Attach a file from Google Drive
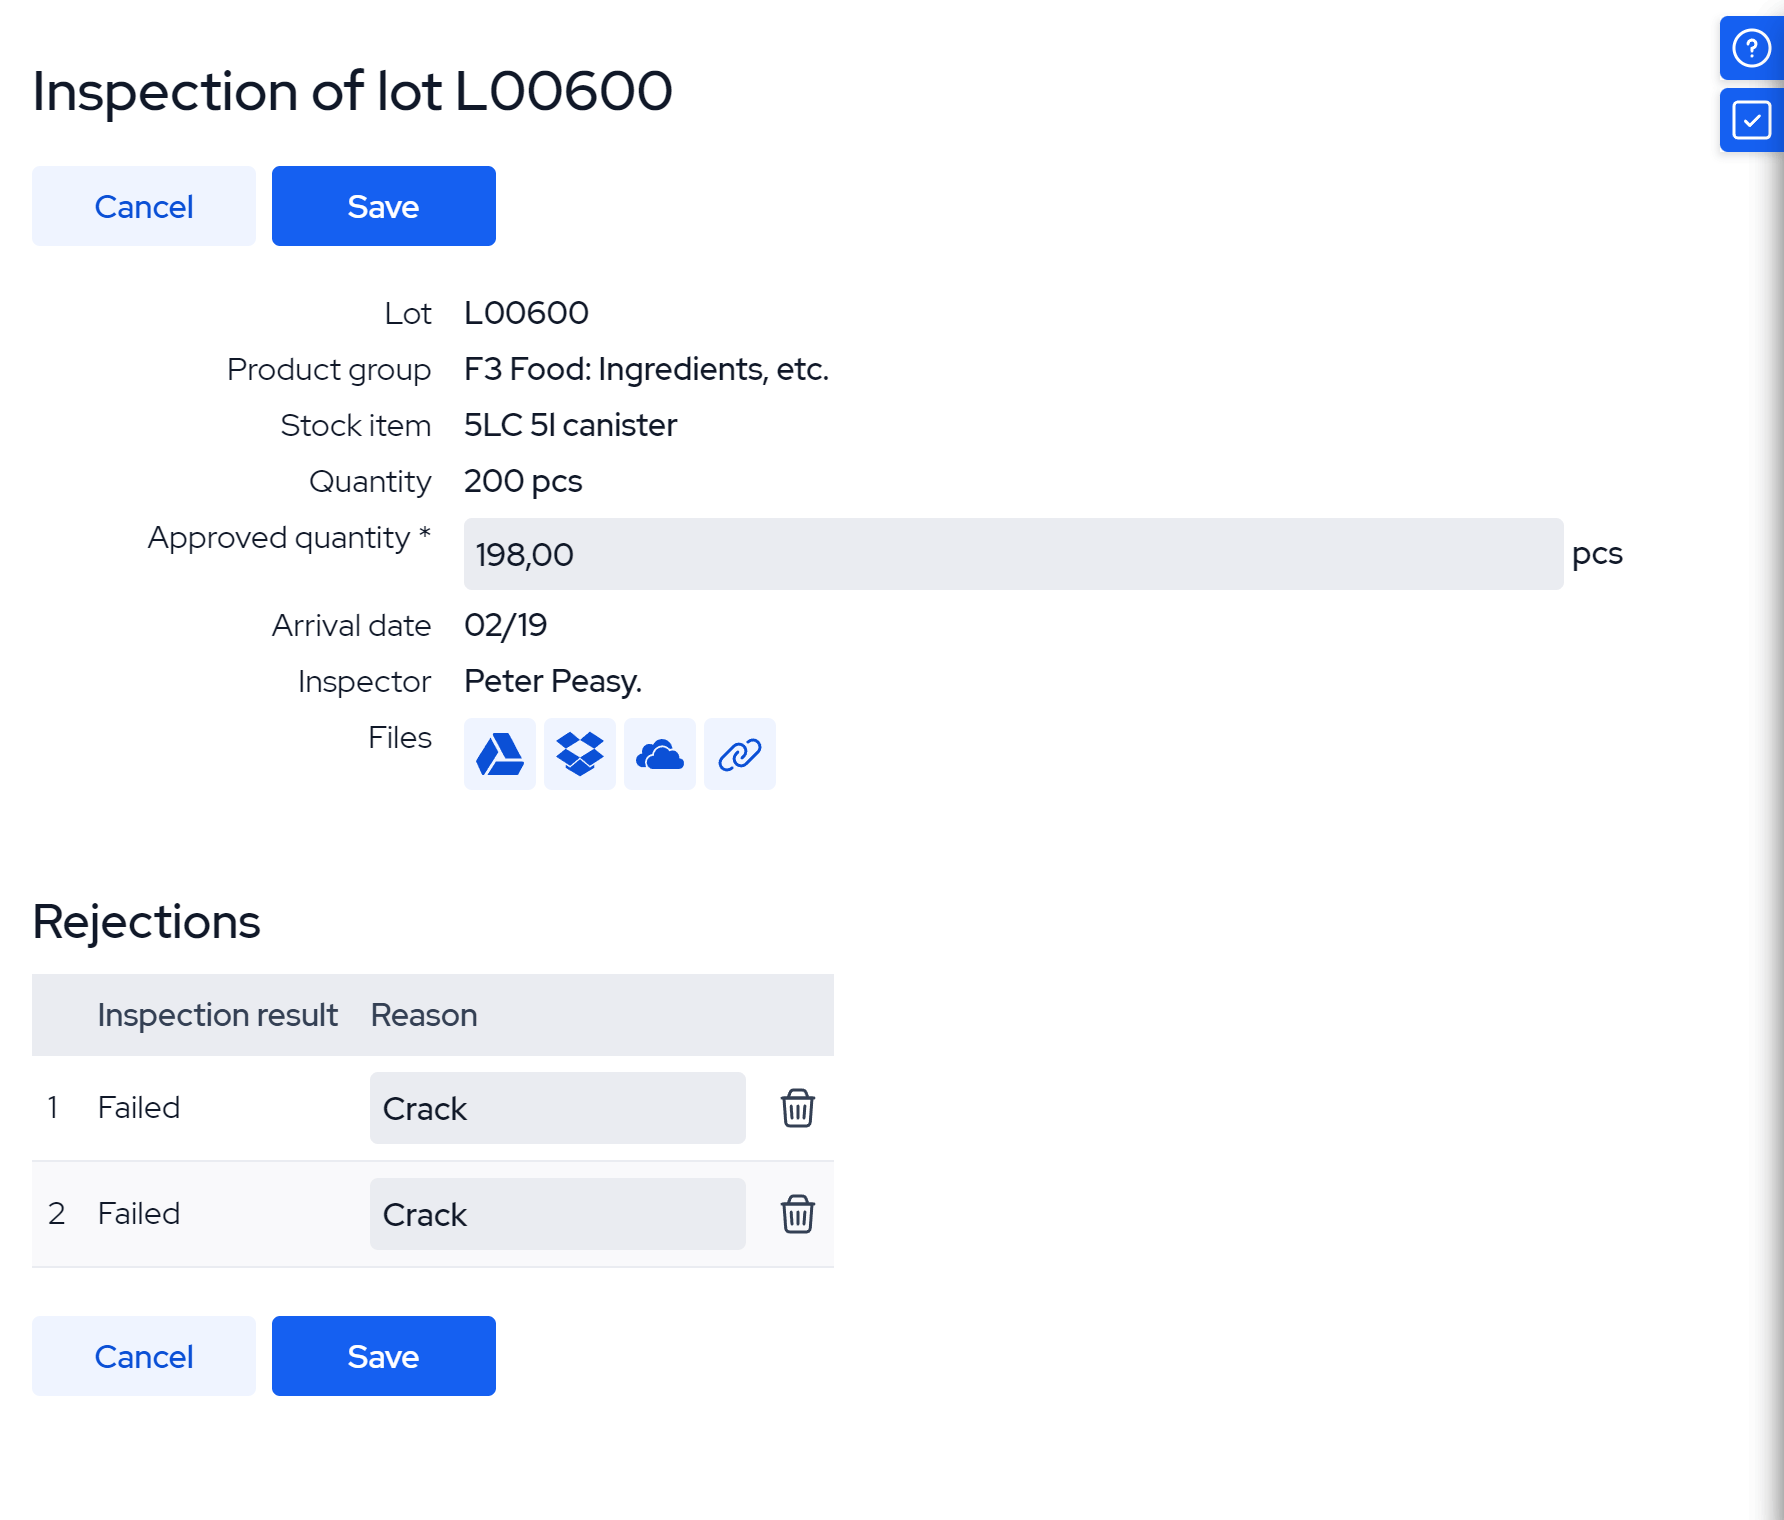 [x=500, y=754]
